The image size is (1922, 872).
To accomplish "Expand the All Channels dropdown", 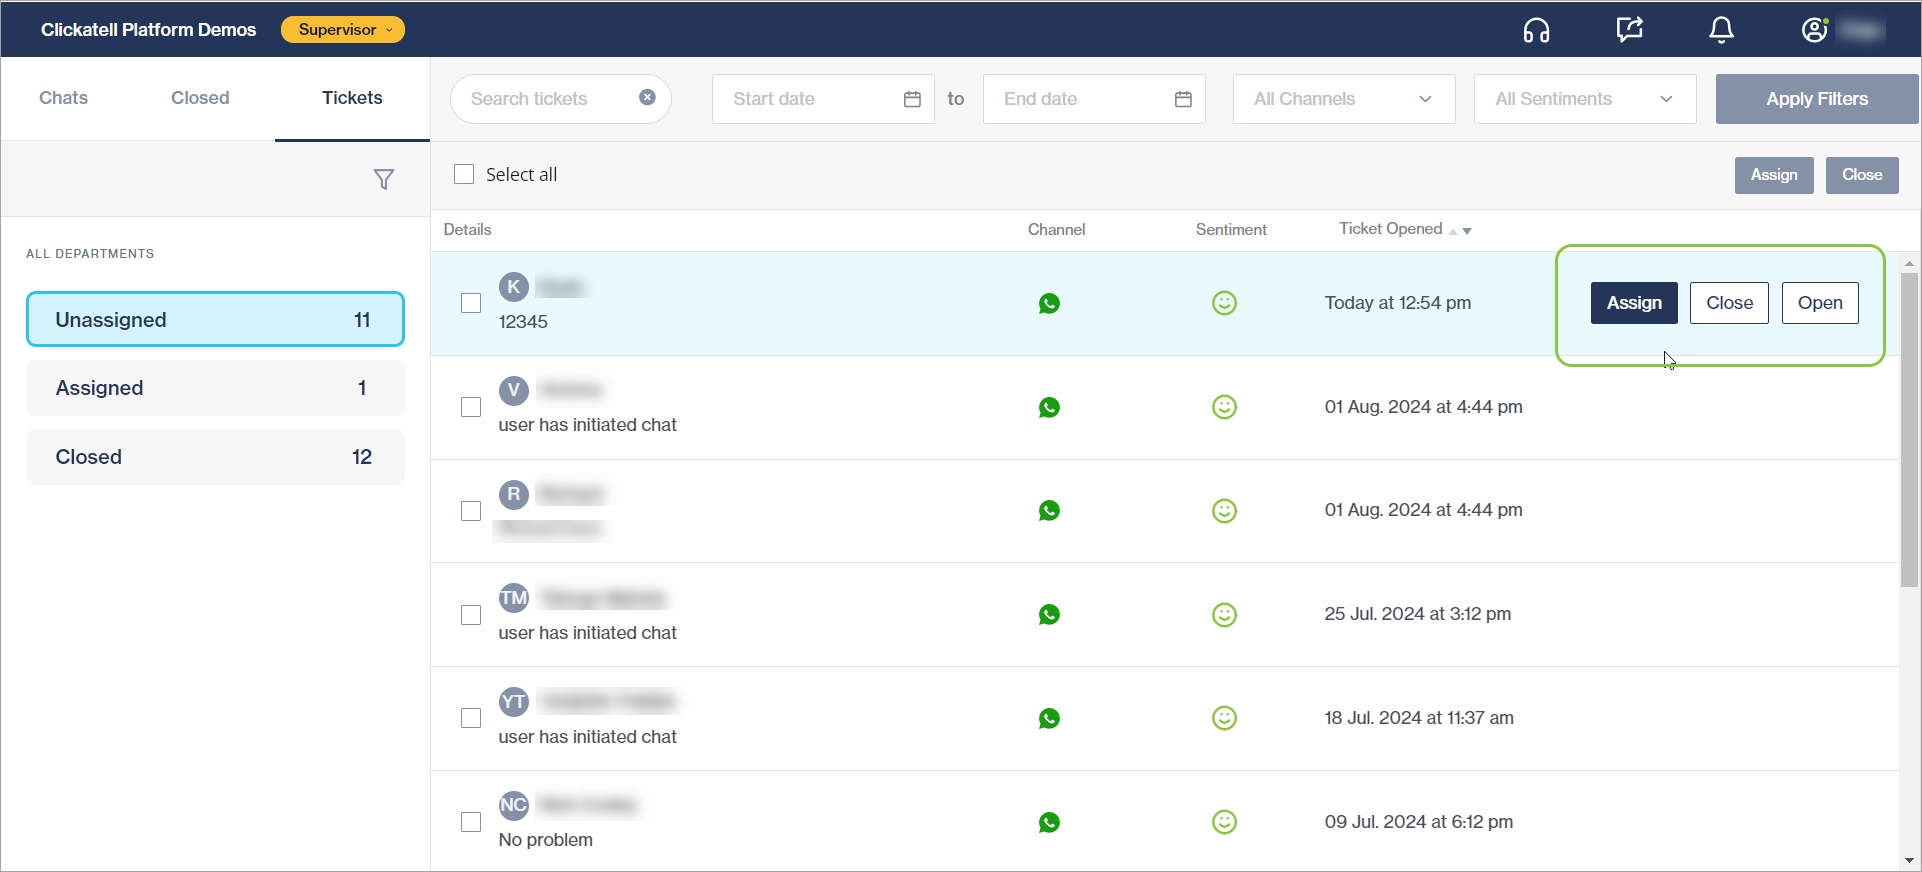I will point(1343,99).
